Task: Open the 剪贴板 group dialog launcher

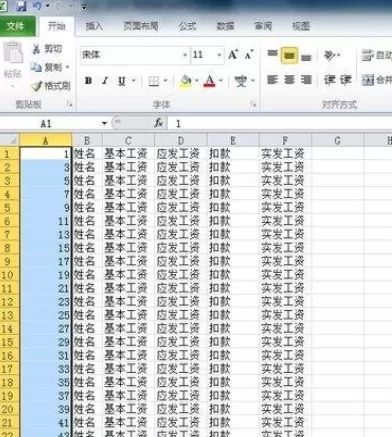Action: (x=70, y=105)
